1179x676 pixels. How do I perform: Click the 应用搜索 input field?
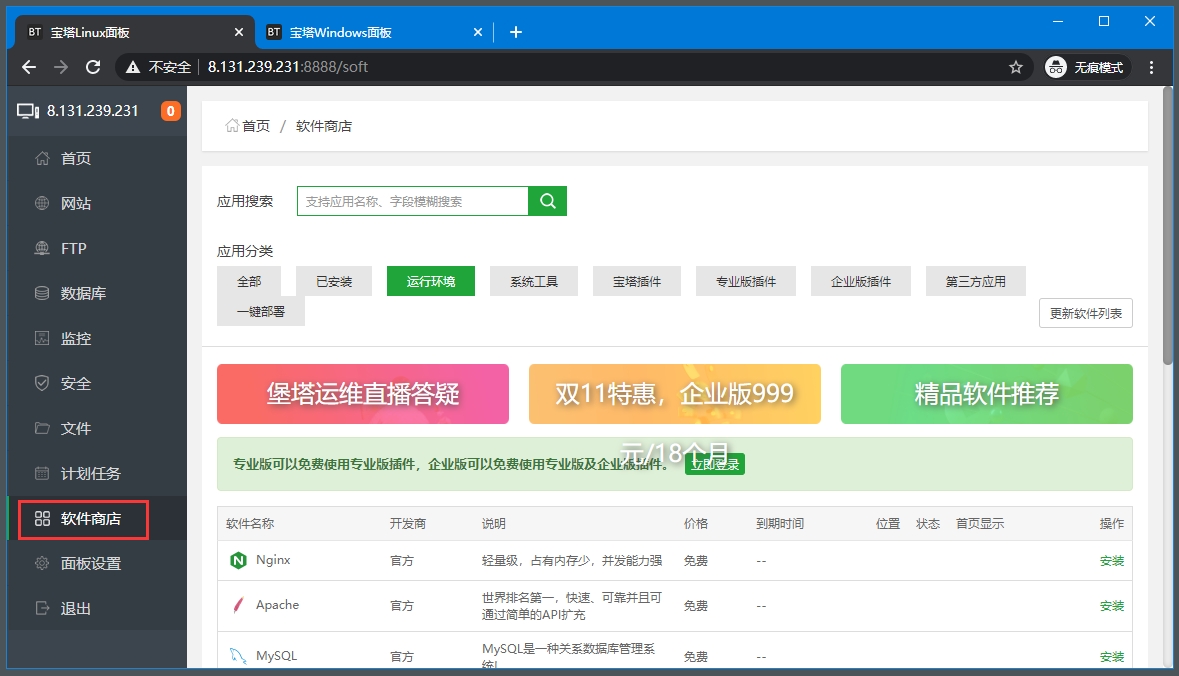point(412,201)
